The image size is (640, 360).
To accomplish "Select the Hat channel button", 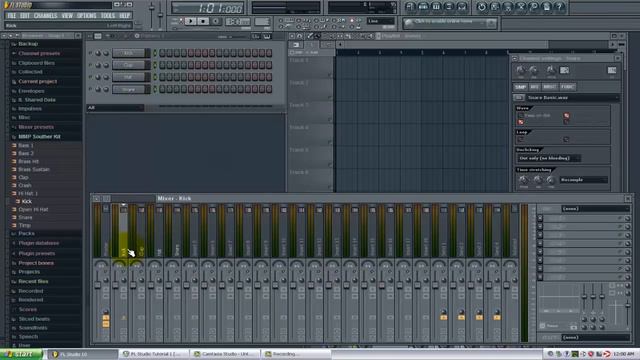I will pyautogui.click(x=129, y=77).
